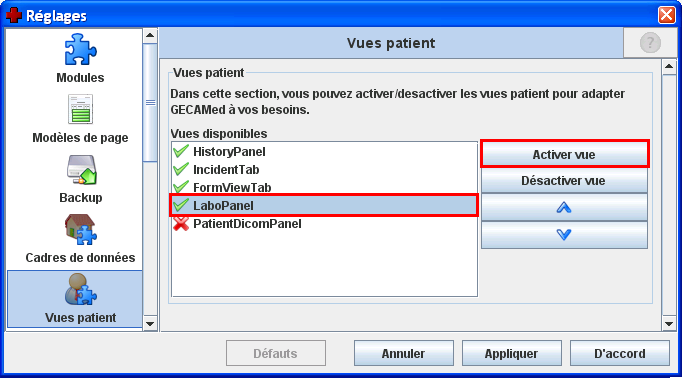The height and width of the screenshot is (378, 682).
Task: Click sidebar scrollbar up arrow
Action: point(150,35)
